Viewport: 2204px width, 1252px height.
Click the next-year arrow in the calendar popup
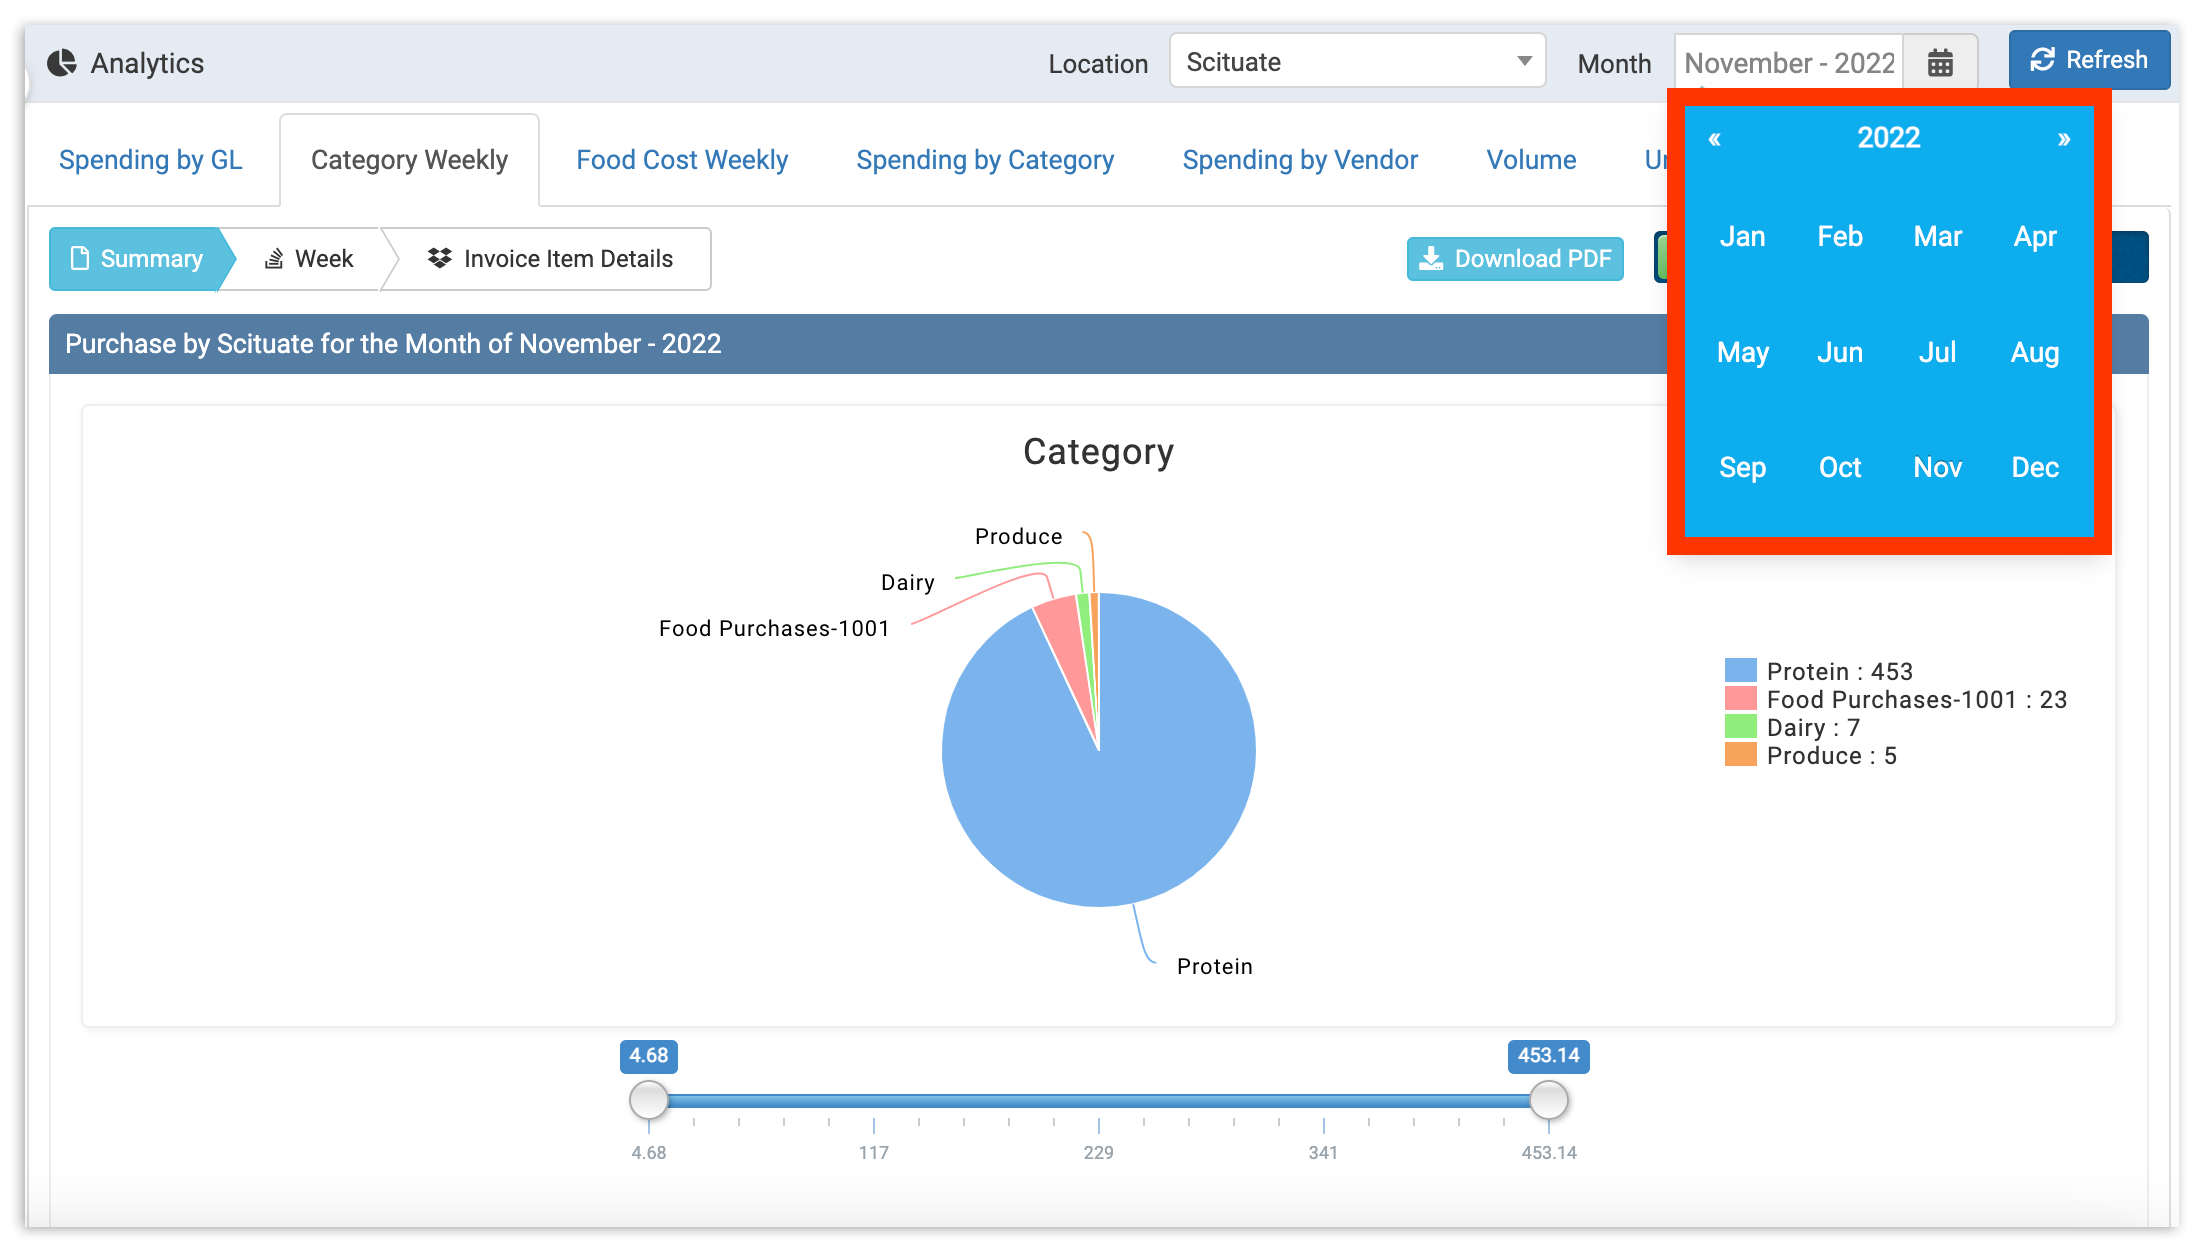click(2062, 140)
